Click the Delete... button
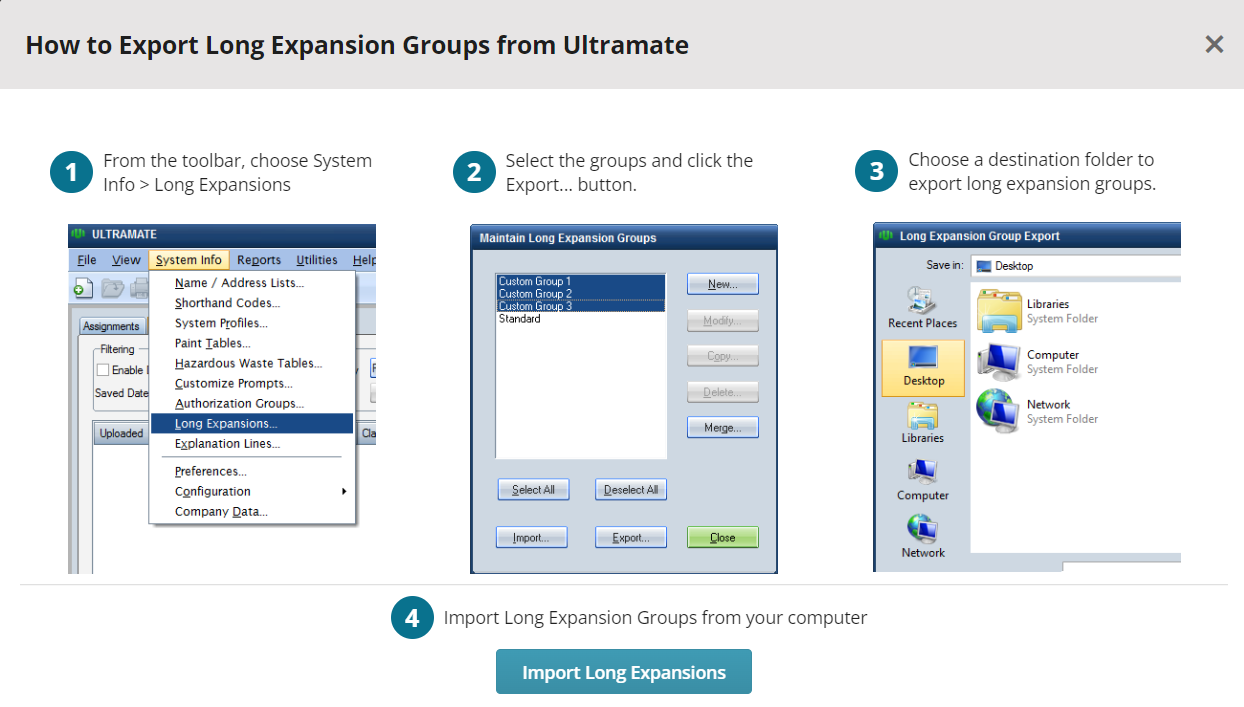 point(723,392)
